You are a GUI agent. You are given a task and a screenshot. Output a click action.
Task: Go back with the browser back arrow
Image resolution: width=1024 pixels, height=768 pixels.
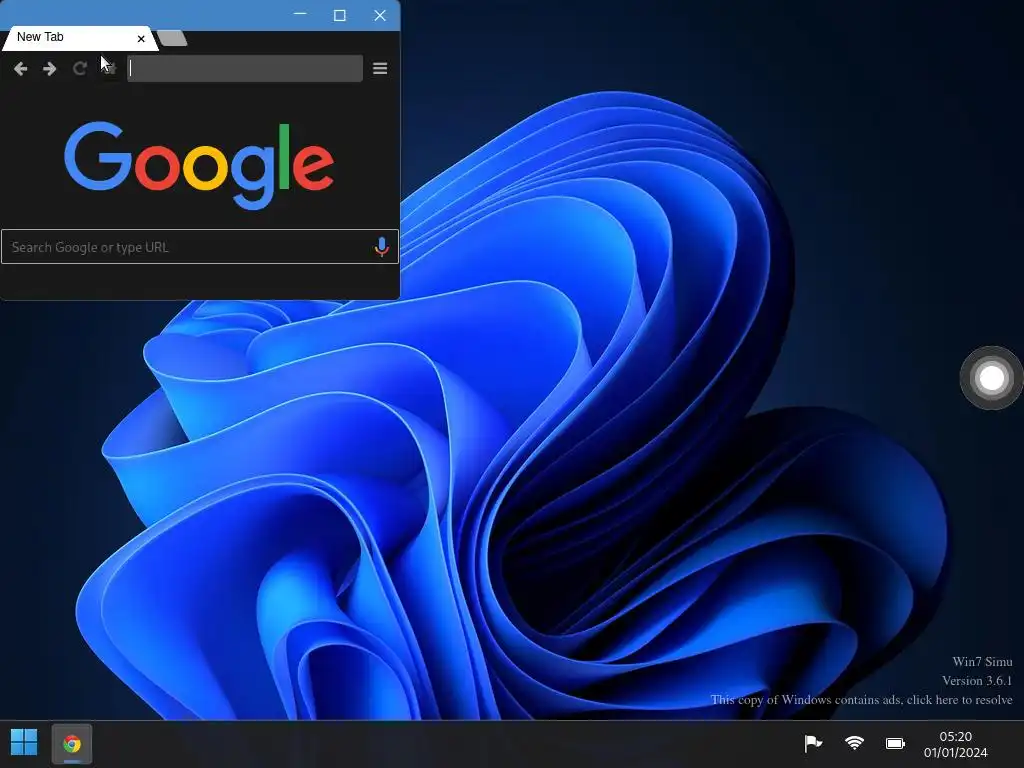(20, 69)
